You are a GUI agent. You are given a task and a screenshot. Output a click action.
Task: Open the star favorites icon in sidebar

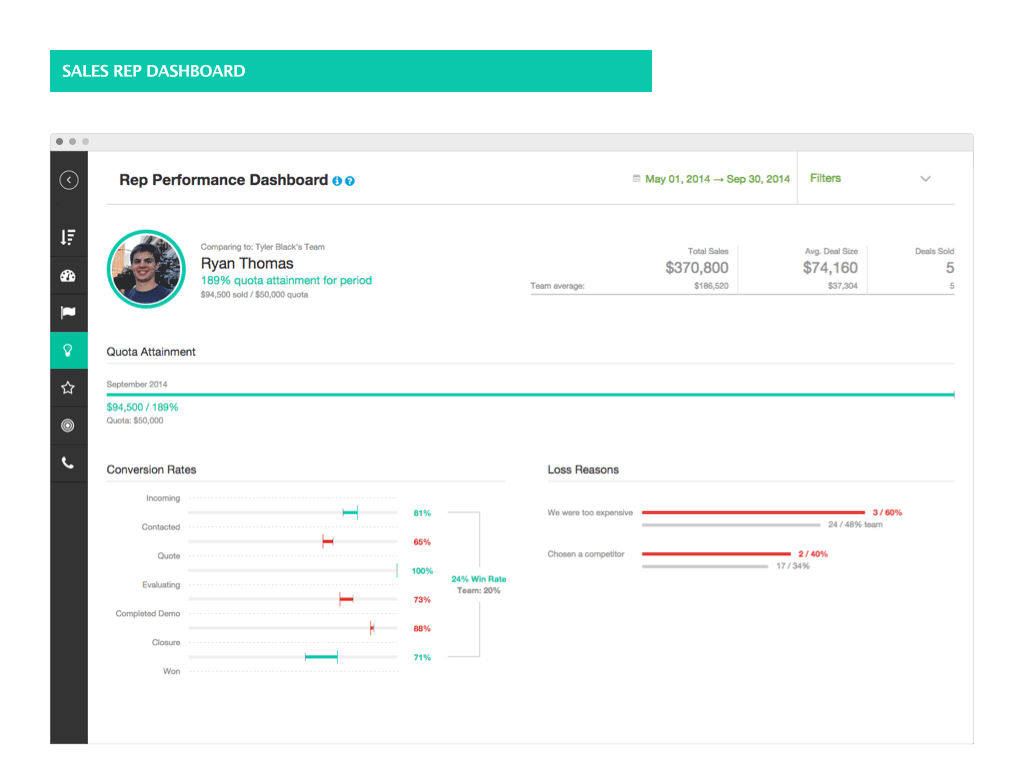pos(68,387)
